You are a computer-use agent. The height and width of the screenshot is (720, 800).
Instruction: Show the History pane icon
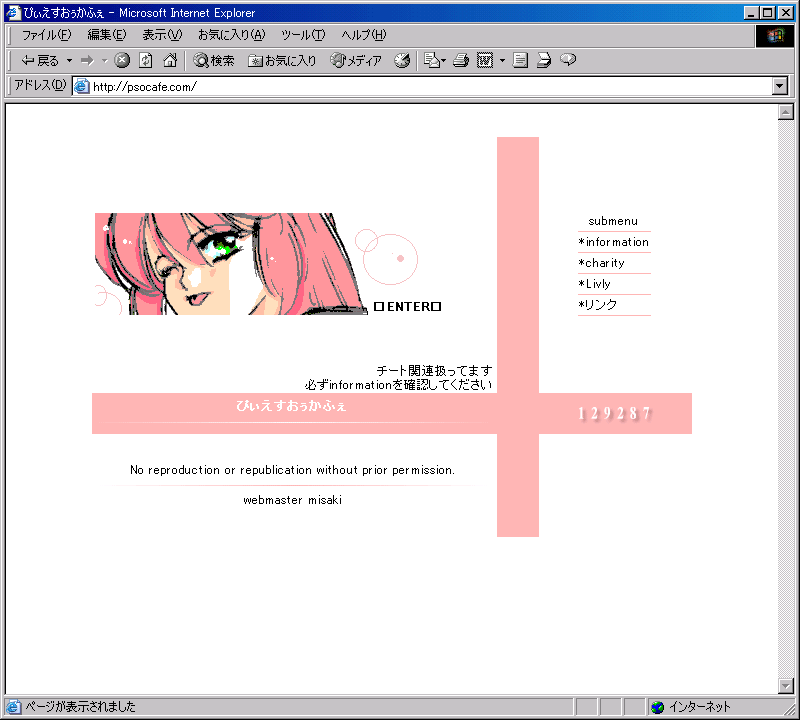coord(402,60)
